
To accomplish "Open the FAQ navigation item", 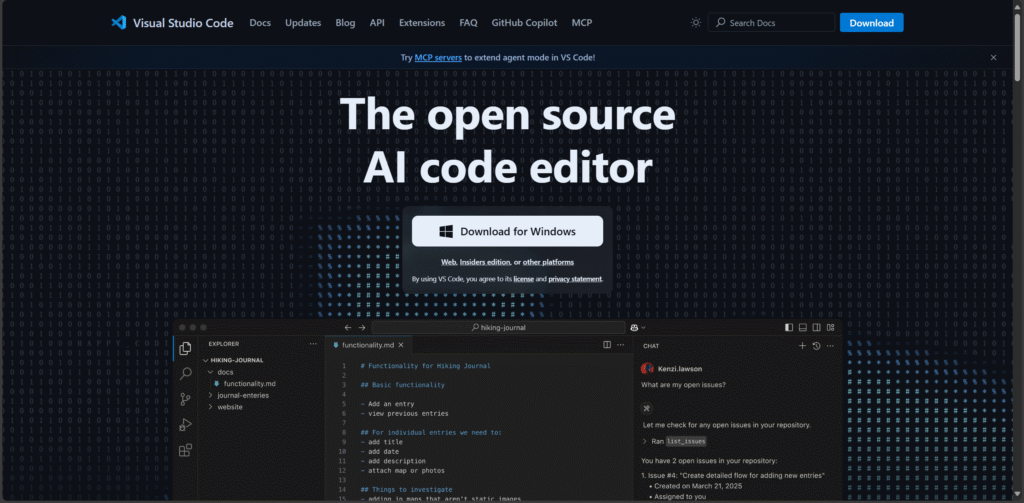I will 468,23.
